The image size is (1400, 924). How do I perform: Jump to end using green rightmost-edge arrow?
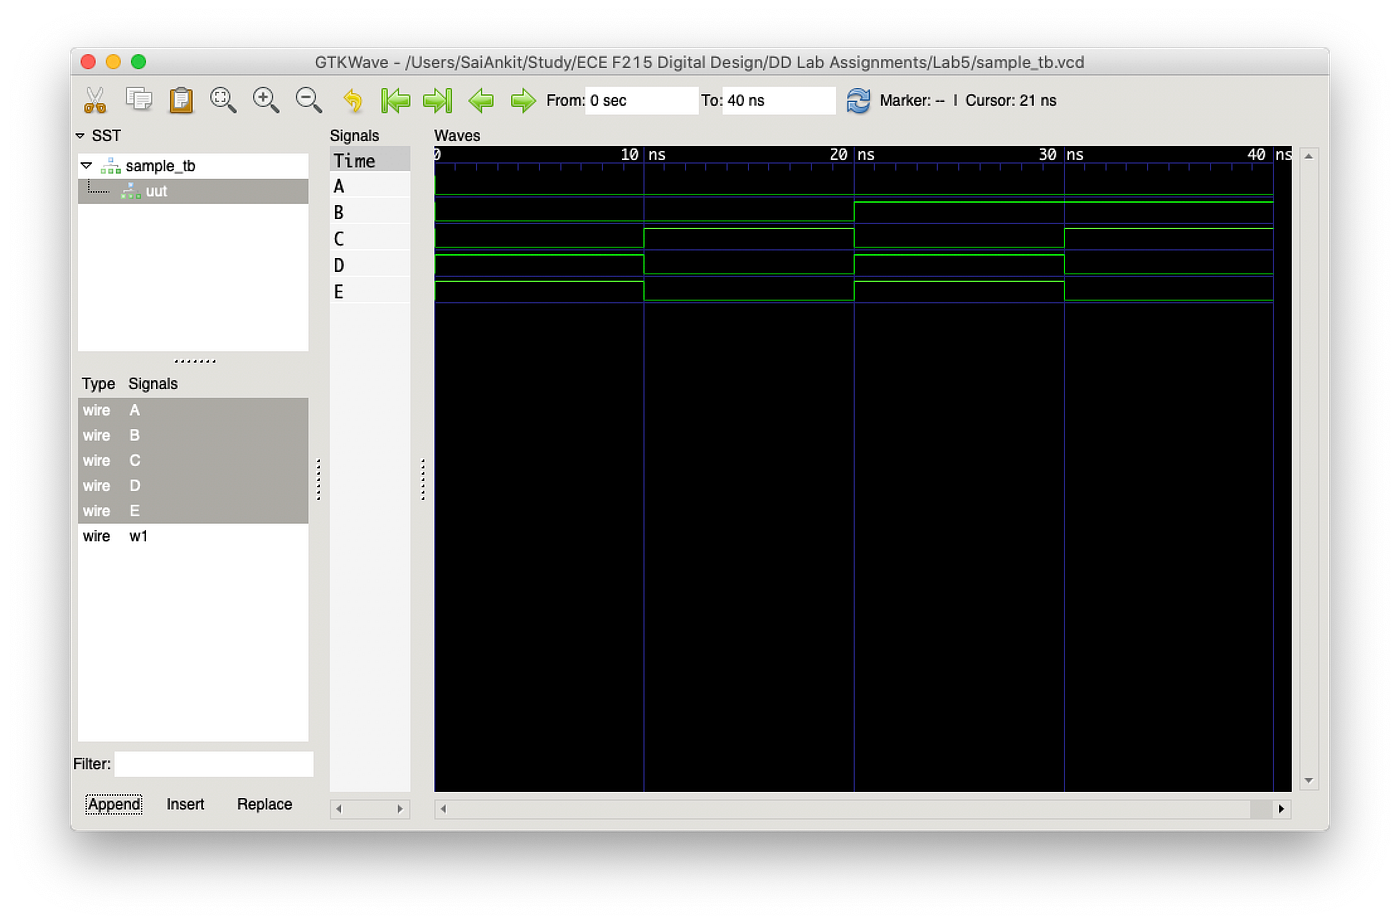pyautogui.click(x=437, y=100)
